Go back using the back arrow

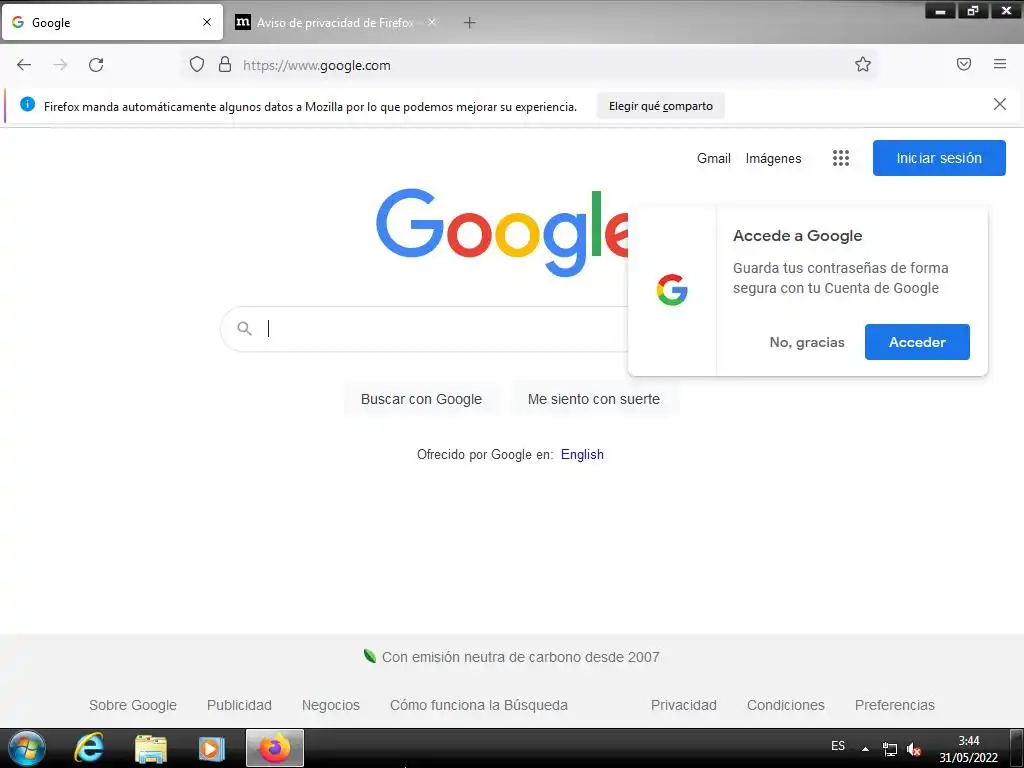click(x=24, y=65)
